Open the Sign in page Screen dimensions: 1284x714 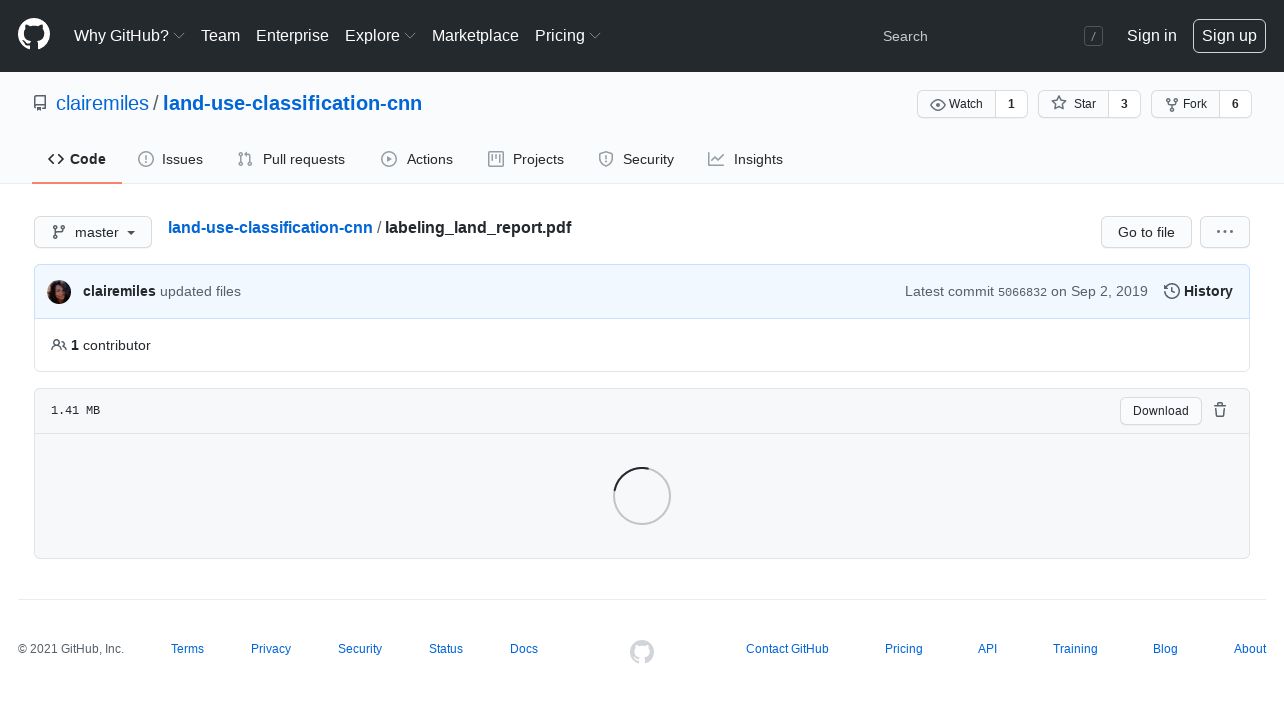click(1151, 36)
